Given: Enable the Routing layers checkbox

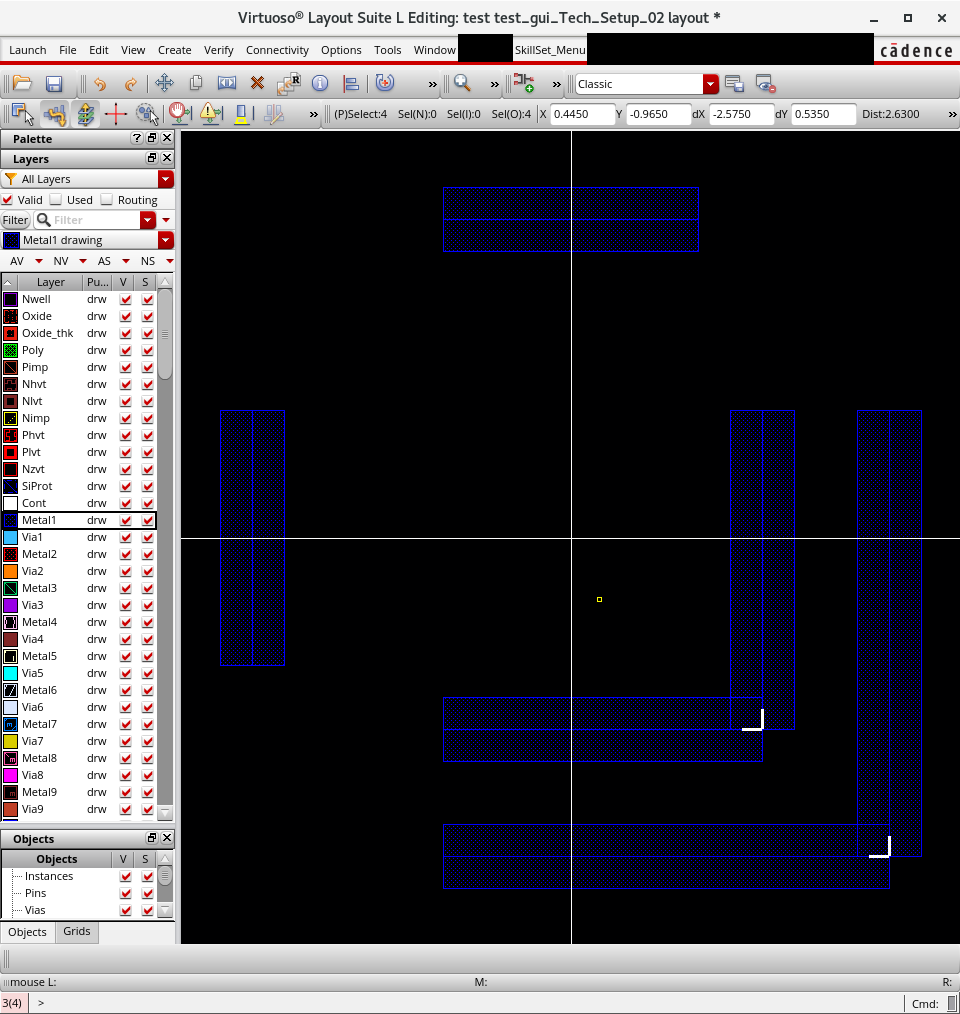Looking at the screenshot, I should (107, 200).
